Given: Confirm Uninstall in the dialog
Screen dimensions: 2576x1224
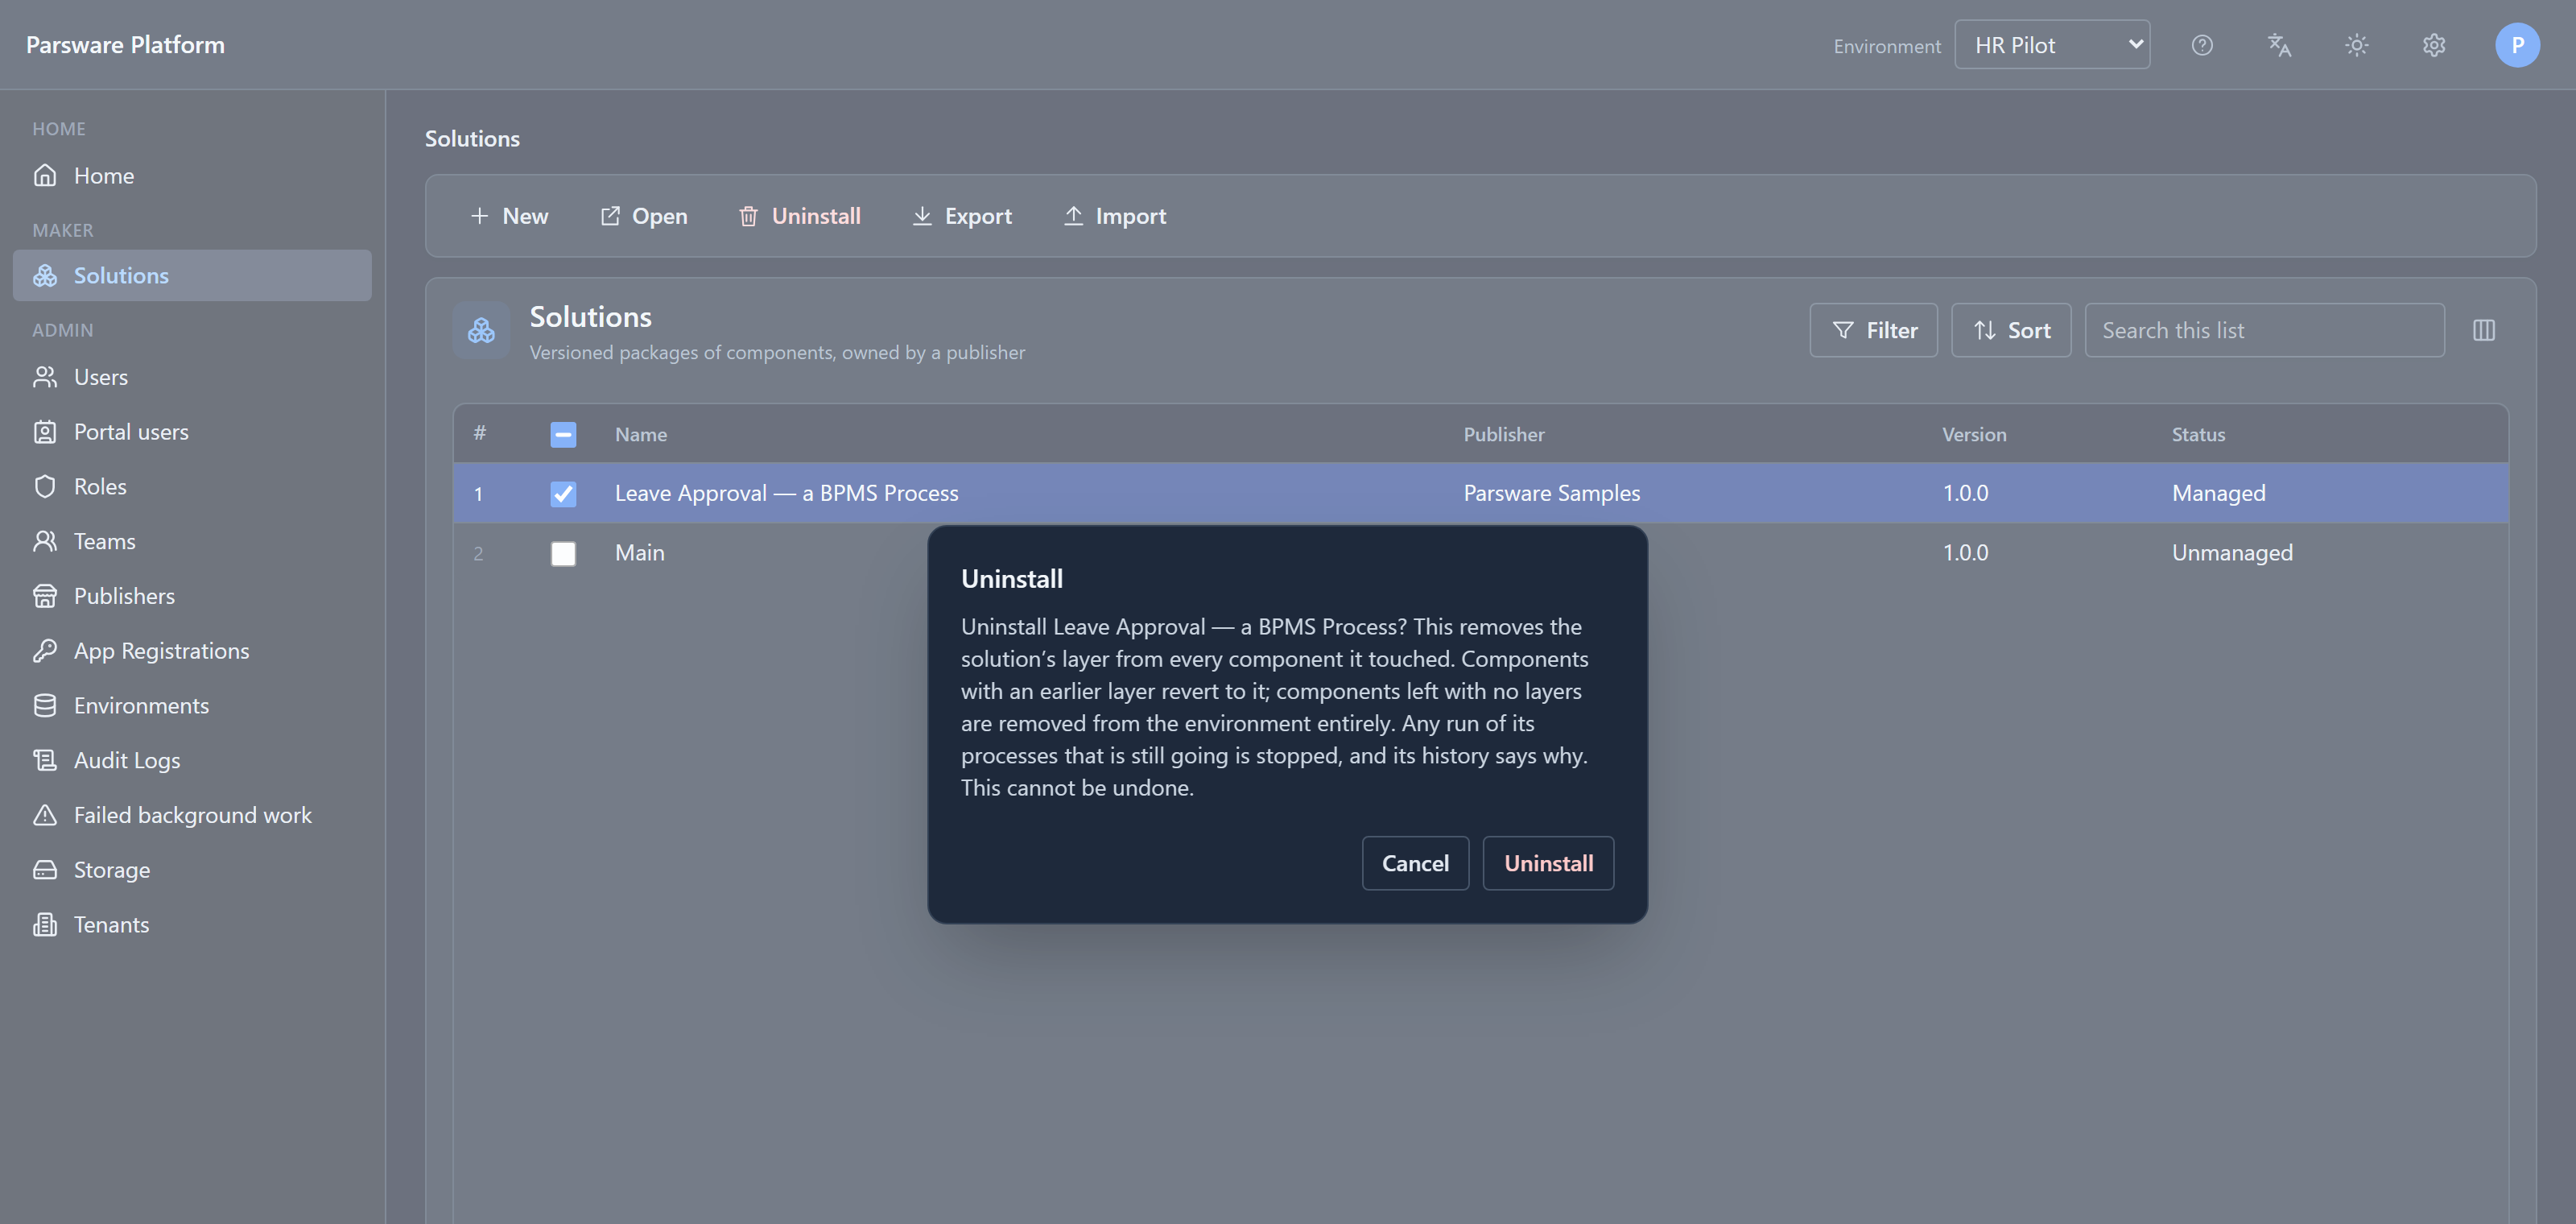Looking at the screenshot, I should 1548,863.
